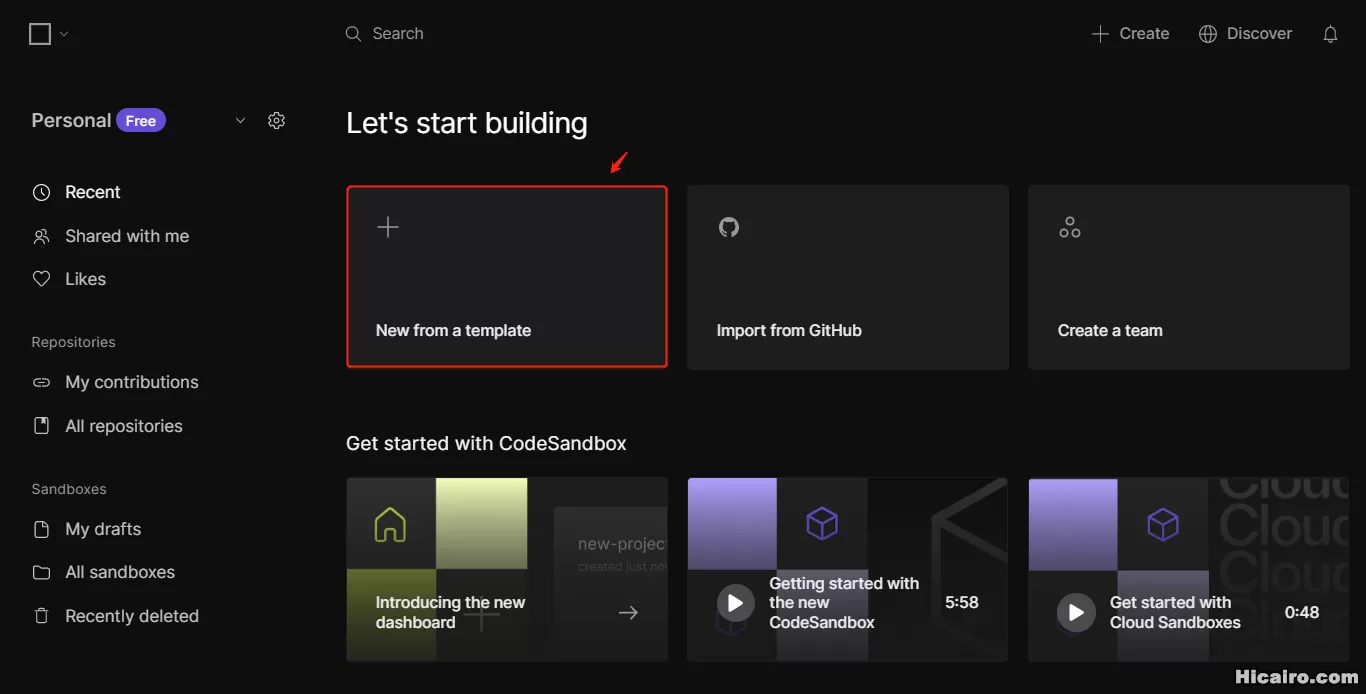Image resolution: width=1366 pixels, height=694 pixels.
Task: Click cube icon on Getting started video
Action: click(x=822, y=523)
